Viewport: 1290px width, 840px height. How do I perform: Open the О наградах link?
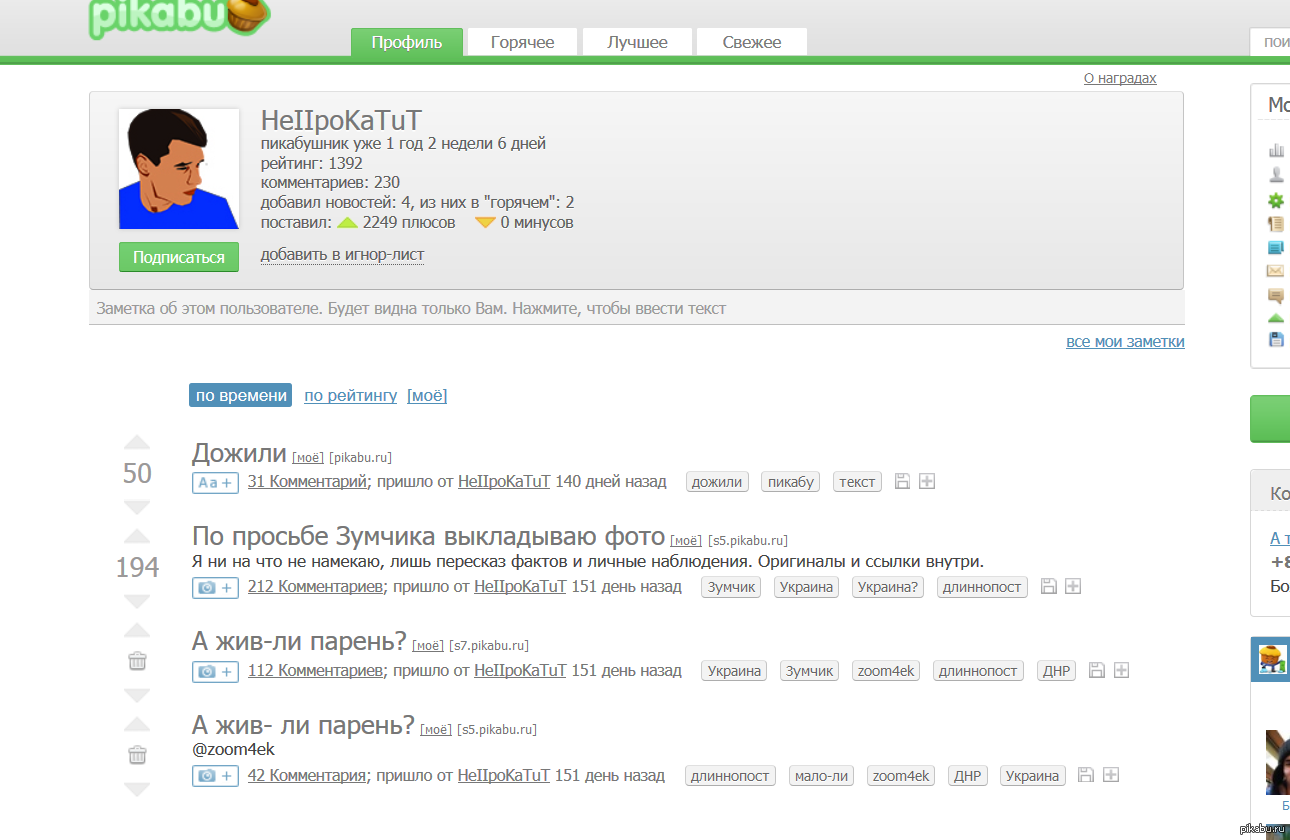1120,78
